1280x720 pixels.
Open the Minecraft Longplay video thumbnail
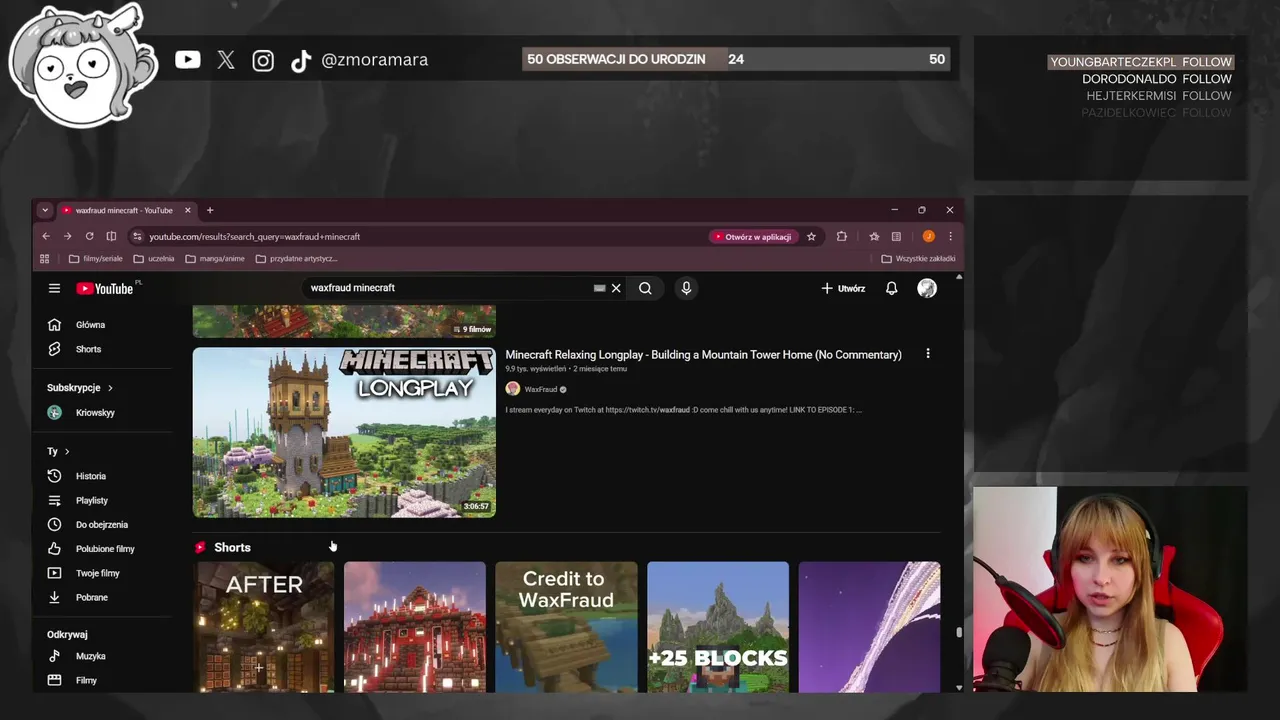344,432
